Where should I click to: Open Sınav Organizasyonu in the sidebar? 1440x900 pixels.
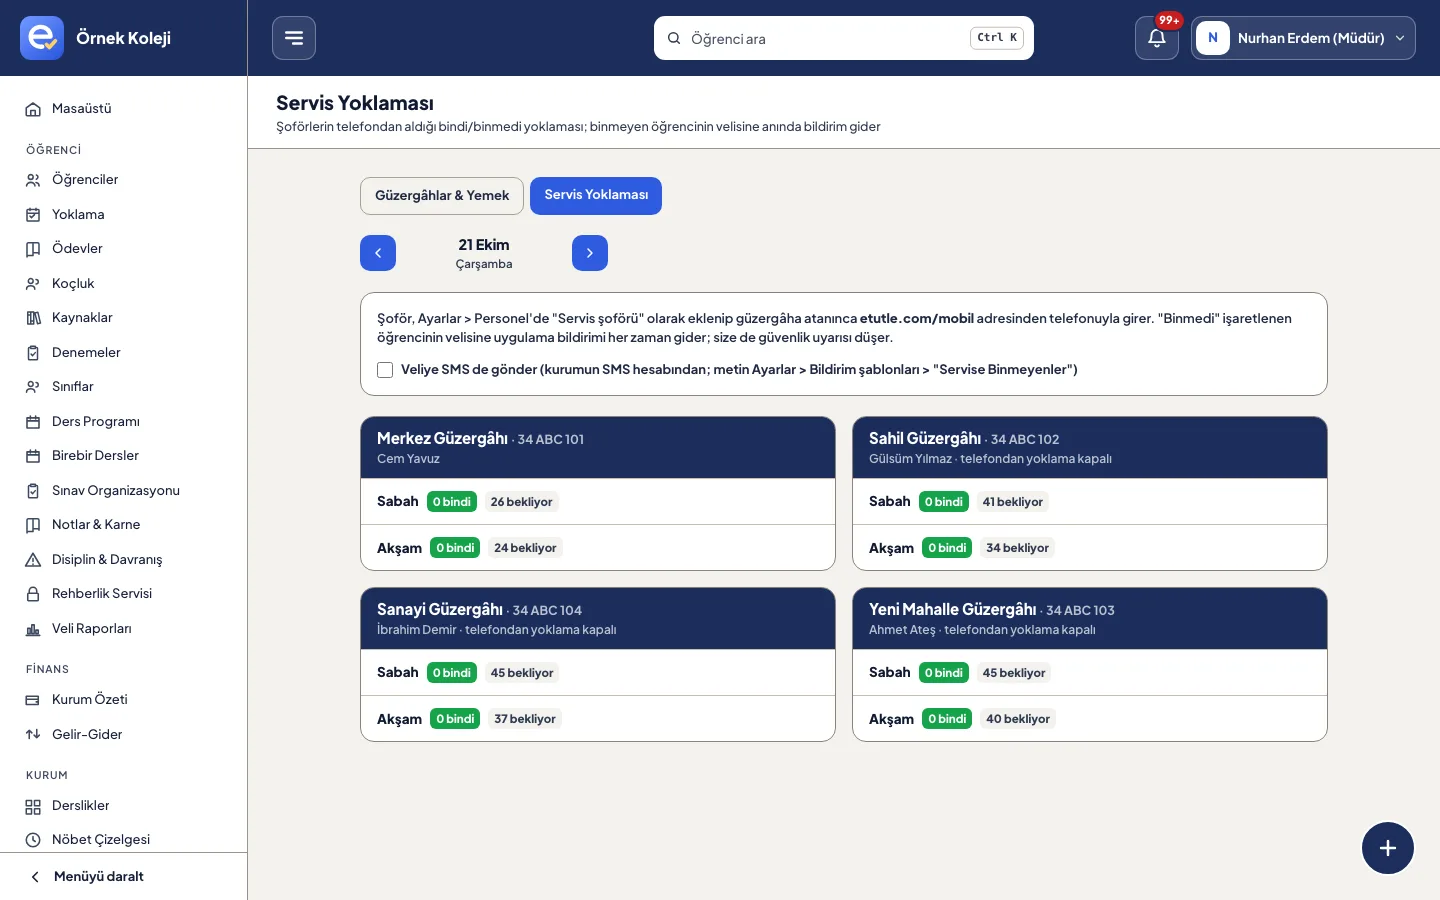[x=124, y=490]
